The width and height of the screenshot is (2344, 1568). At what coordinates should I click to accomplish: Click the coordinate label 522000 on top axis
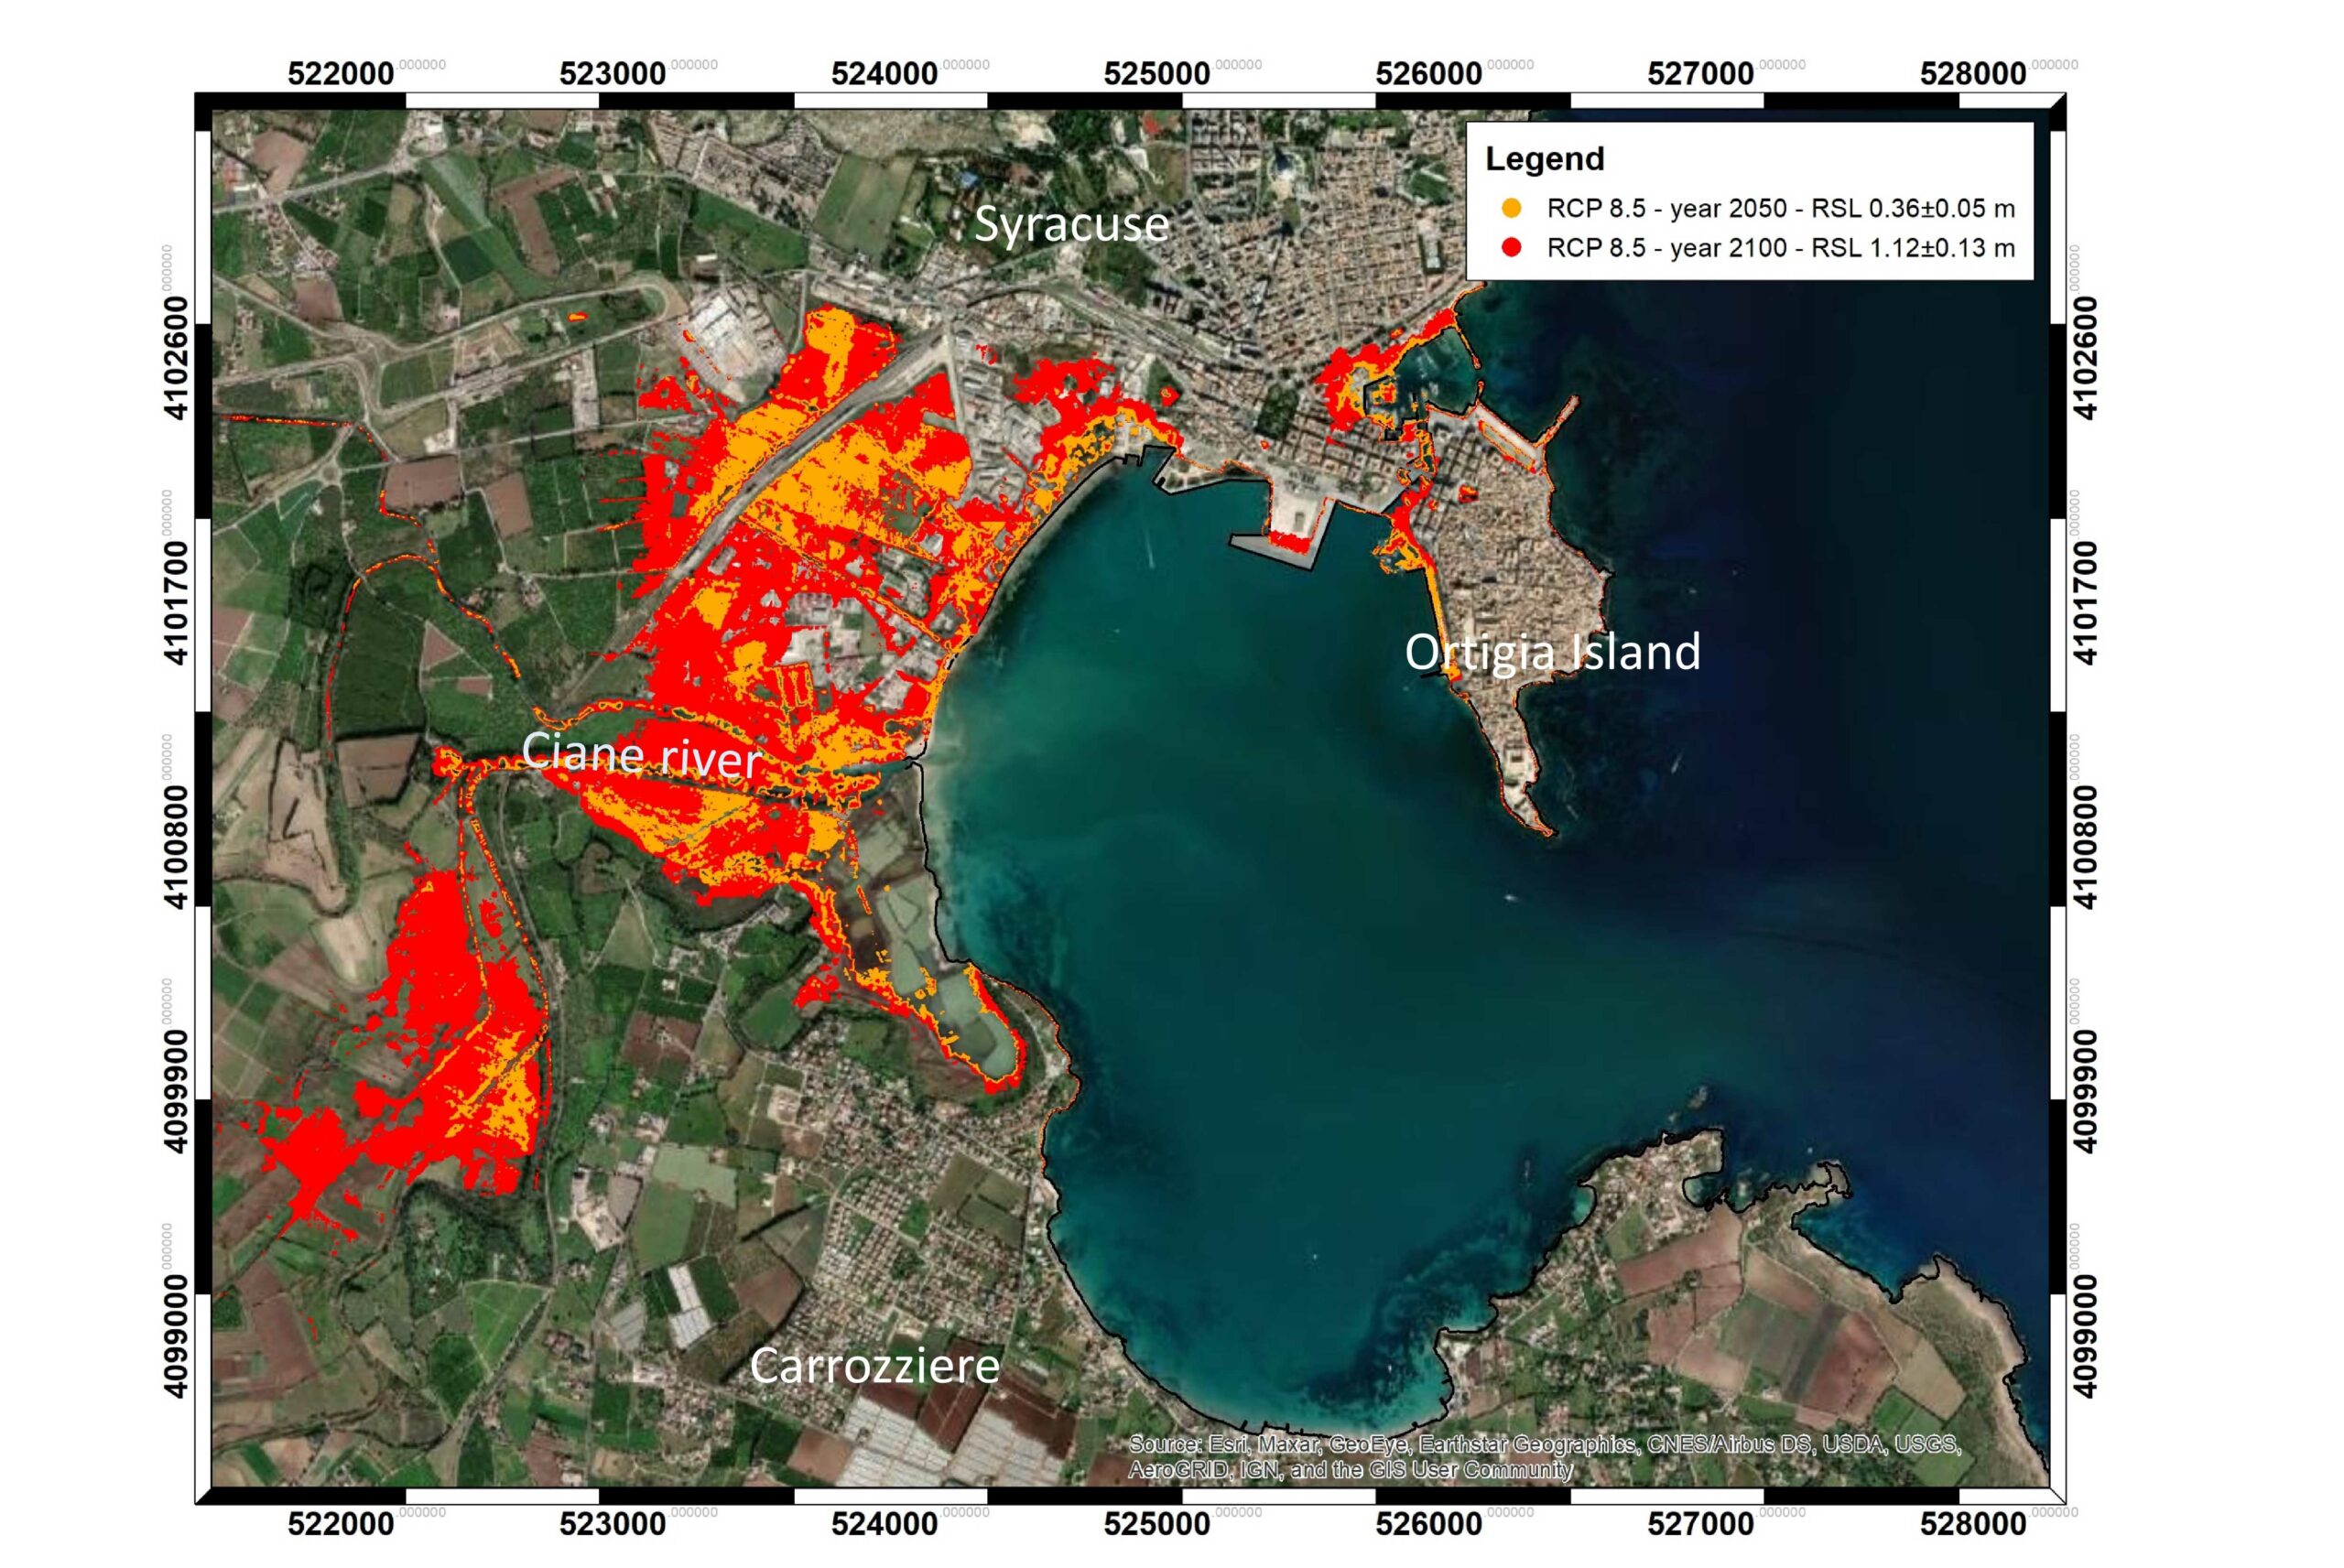click(339, 71)
